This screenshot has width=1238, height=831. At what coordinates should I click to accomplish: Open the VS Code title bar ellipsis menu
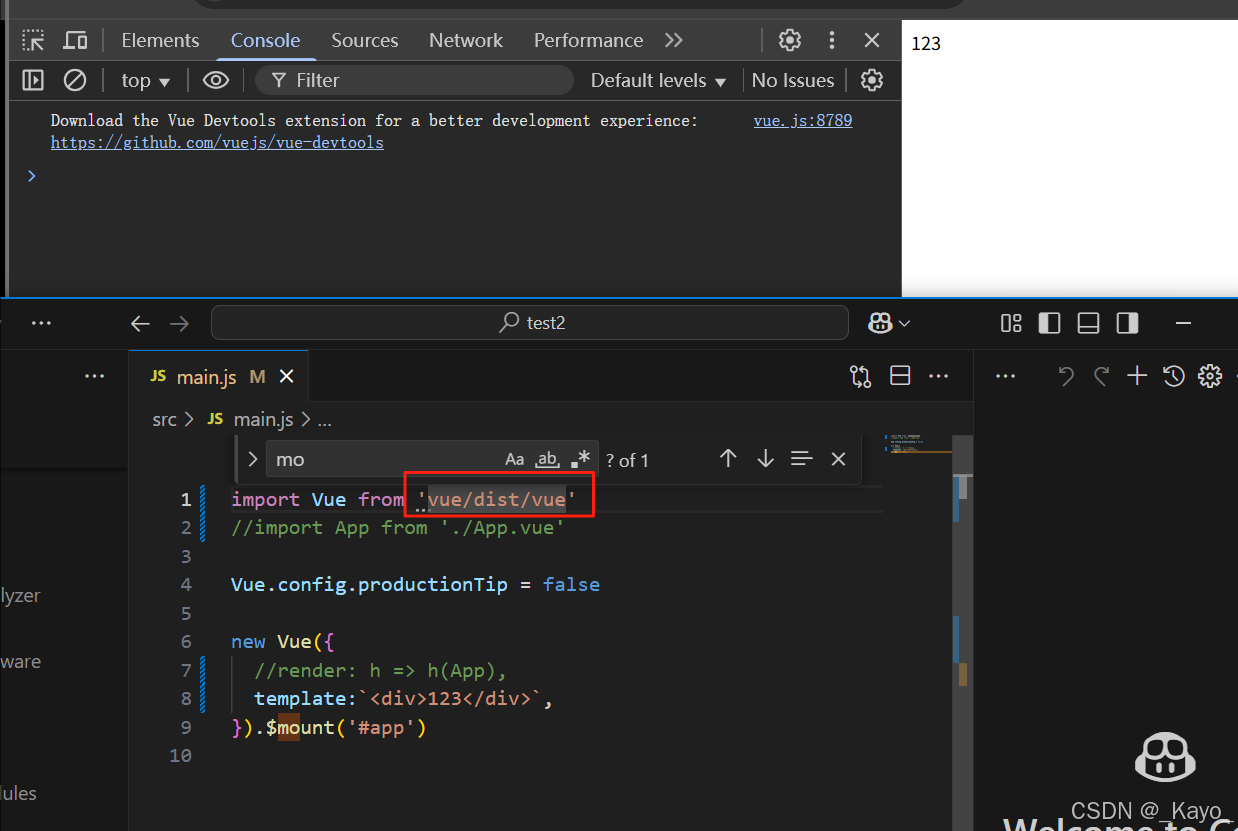[41, 323]
